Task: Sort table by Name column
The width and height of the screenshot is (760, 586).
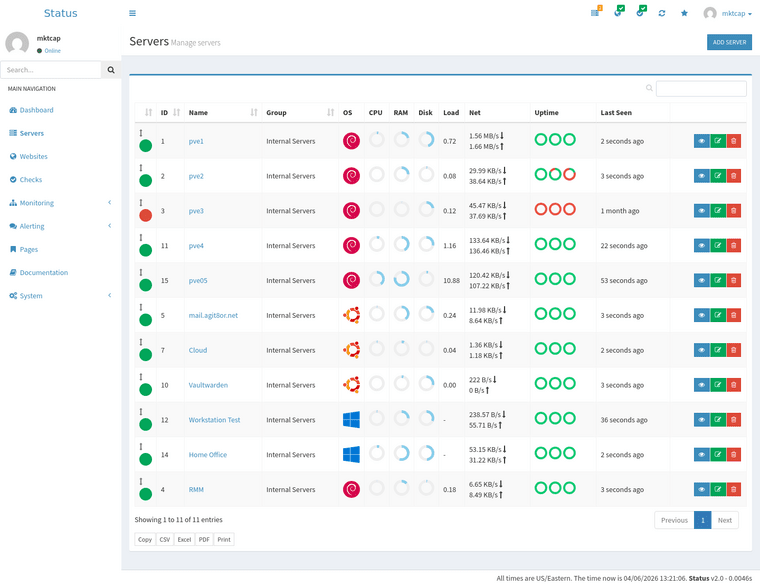Action: [223, 112]
